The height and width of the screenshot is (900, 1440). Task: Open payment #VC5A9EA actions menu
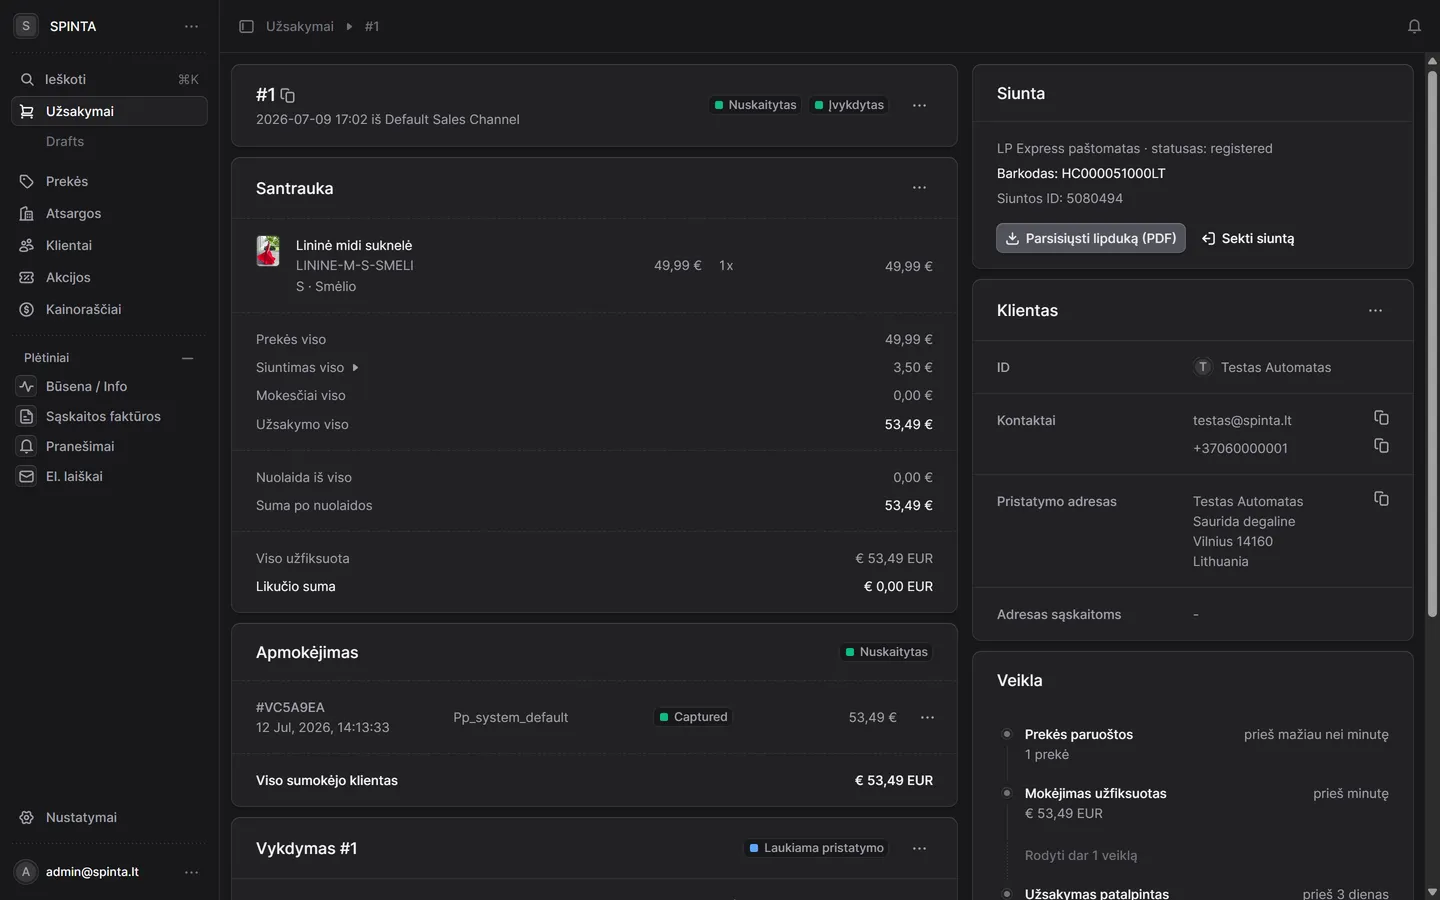pos(927,717)
